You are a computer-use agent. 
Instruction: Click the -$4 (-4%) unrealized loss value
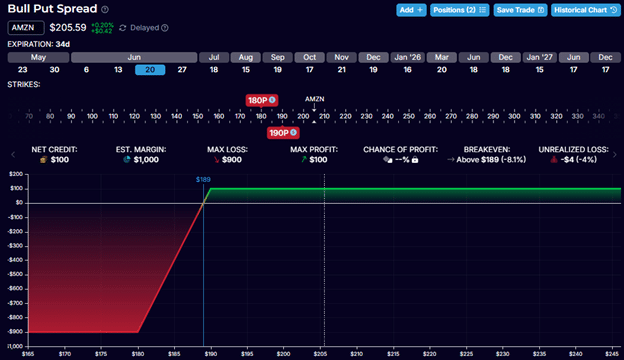(x=579, y=160)
